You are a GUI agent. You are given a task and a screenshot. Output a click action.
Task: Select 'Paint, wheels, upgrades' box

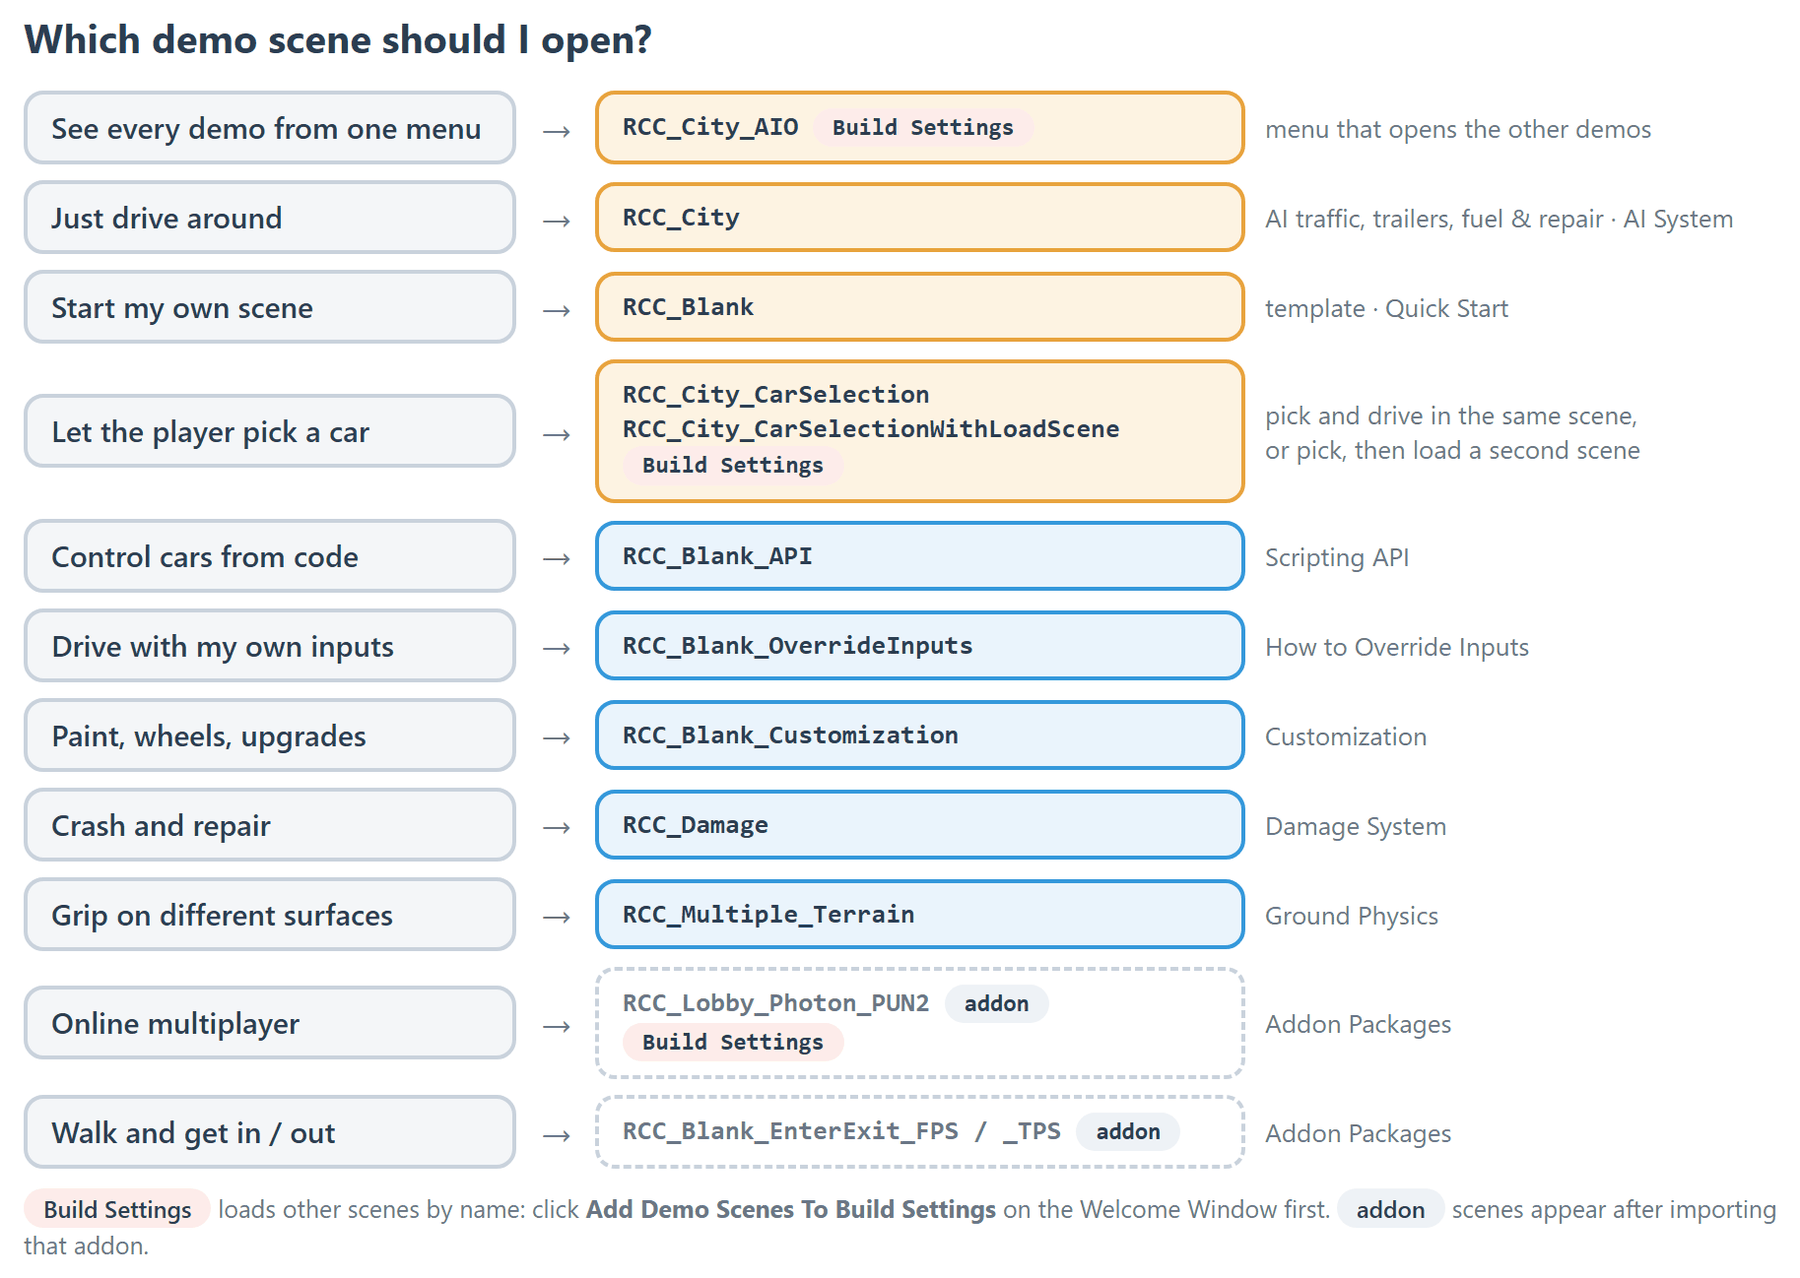coord(270,735)
